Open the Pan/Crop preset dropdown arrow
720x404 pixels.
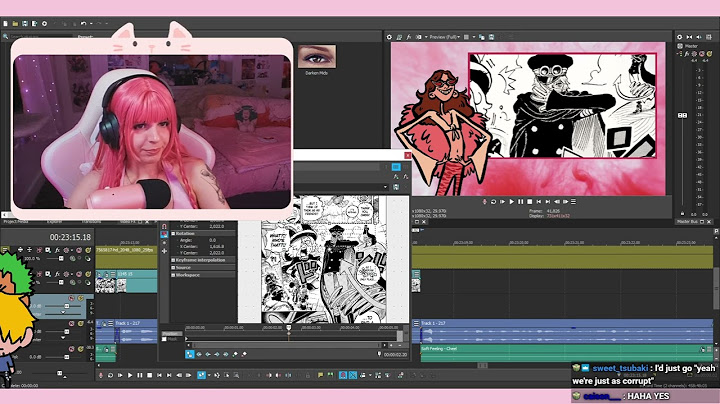point(385,187)
